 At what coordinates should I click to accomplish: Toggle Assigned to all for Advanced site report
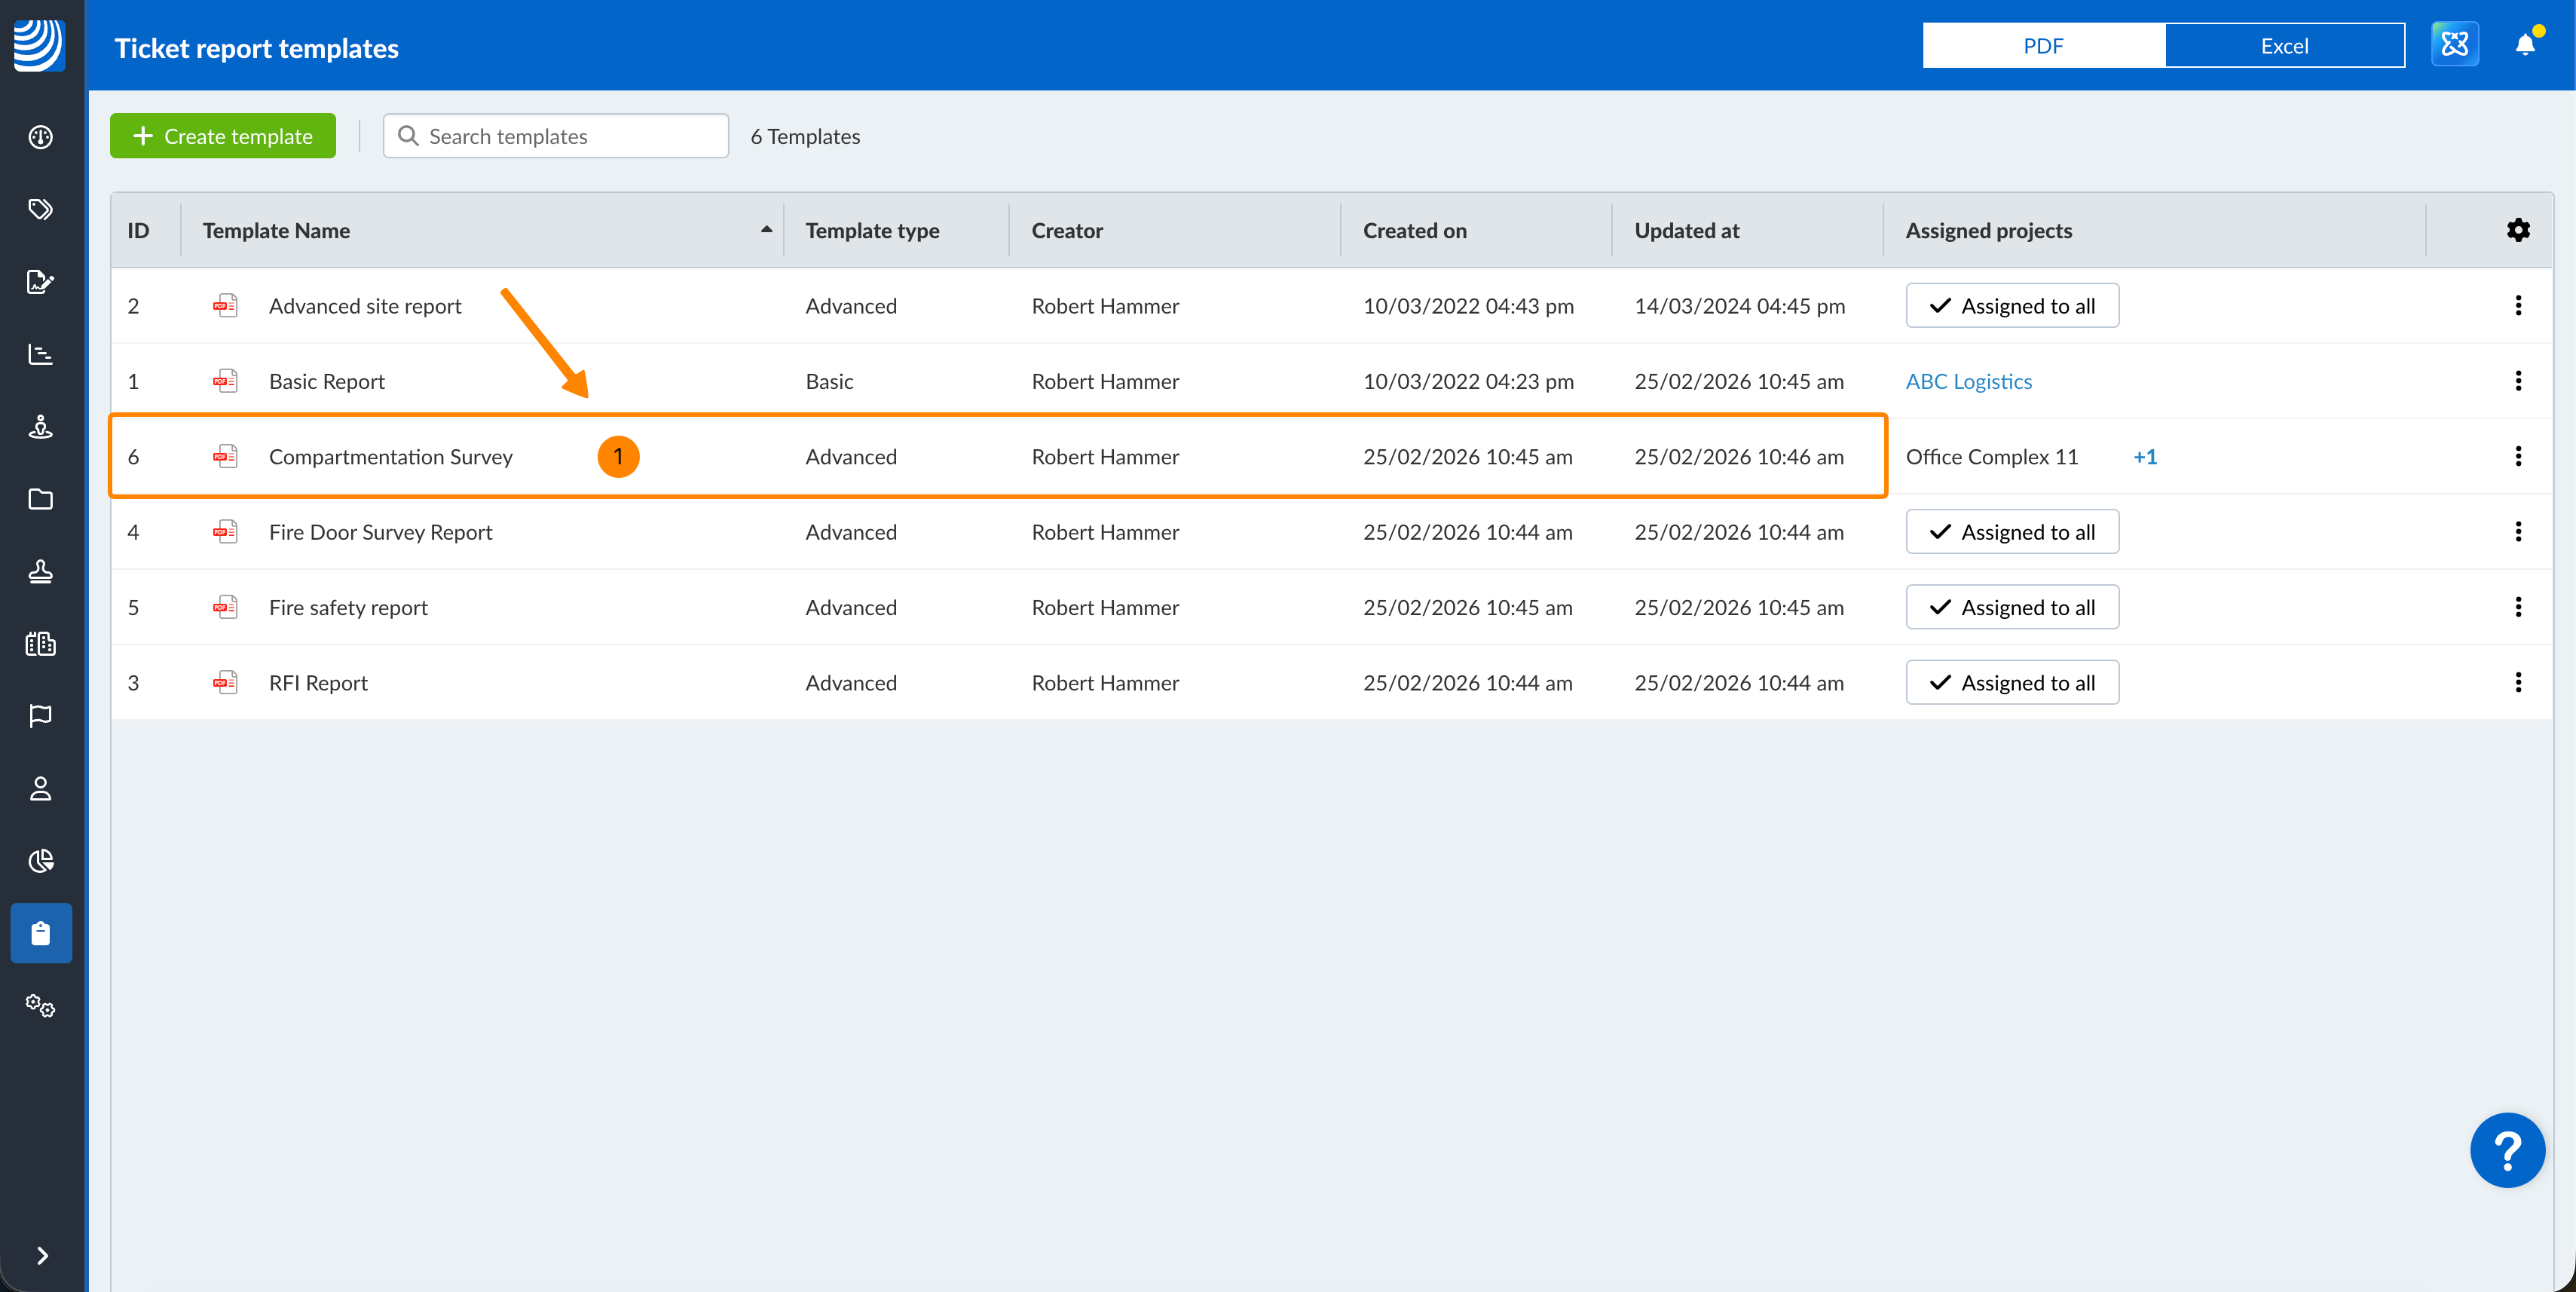2011,306
